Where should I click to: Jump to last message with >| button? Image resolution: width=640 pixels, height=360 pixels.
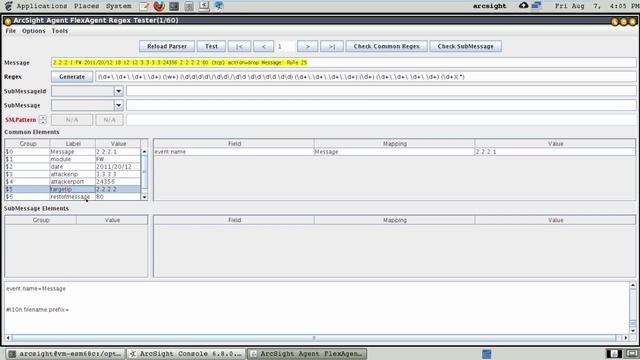[x=332, y=47]
